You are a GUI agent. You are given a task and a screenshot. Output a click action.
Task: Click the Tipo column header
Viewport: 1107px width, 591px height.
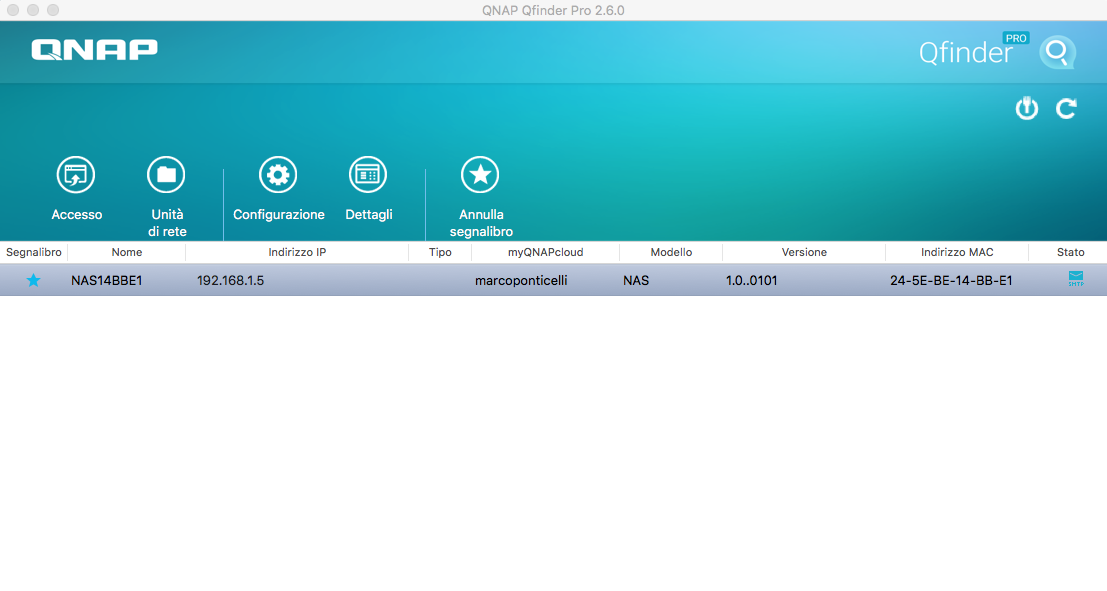point(440,253)
